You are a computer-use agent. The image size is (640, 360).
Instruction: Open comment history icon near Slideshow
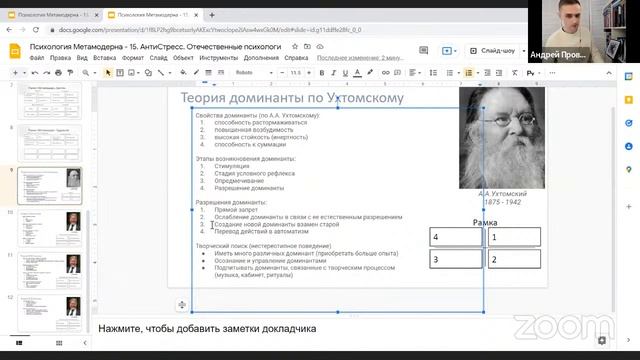424,51
